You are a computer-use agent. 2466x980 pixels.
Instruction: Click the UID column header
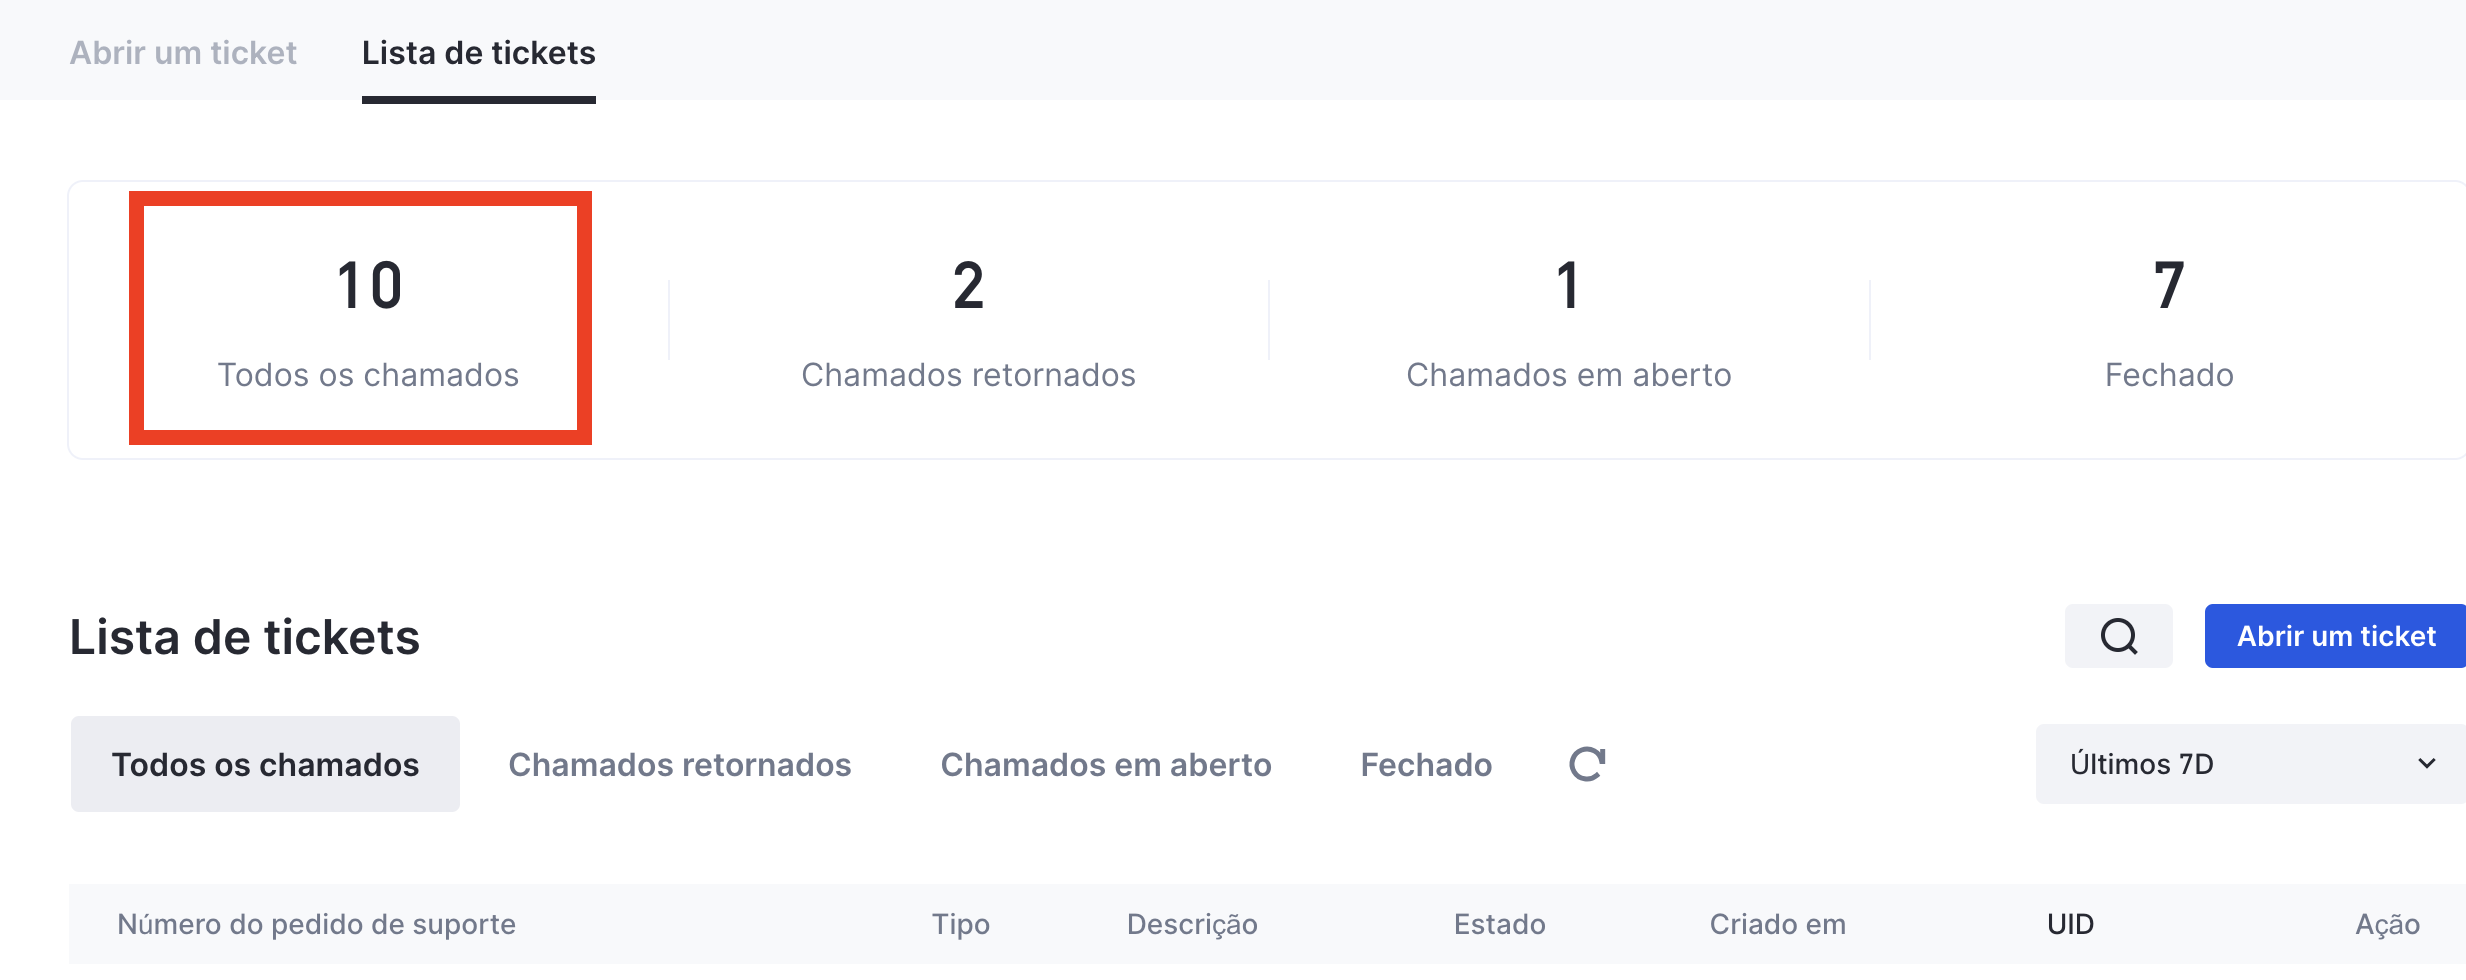2070,924
